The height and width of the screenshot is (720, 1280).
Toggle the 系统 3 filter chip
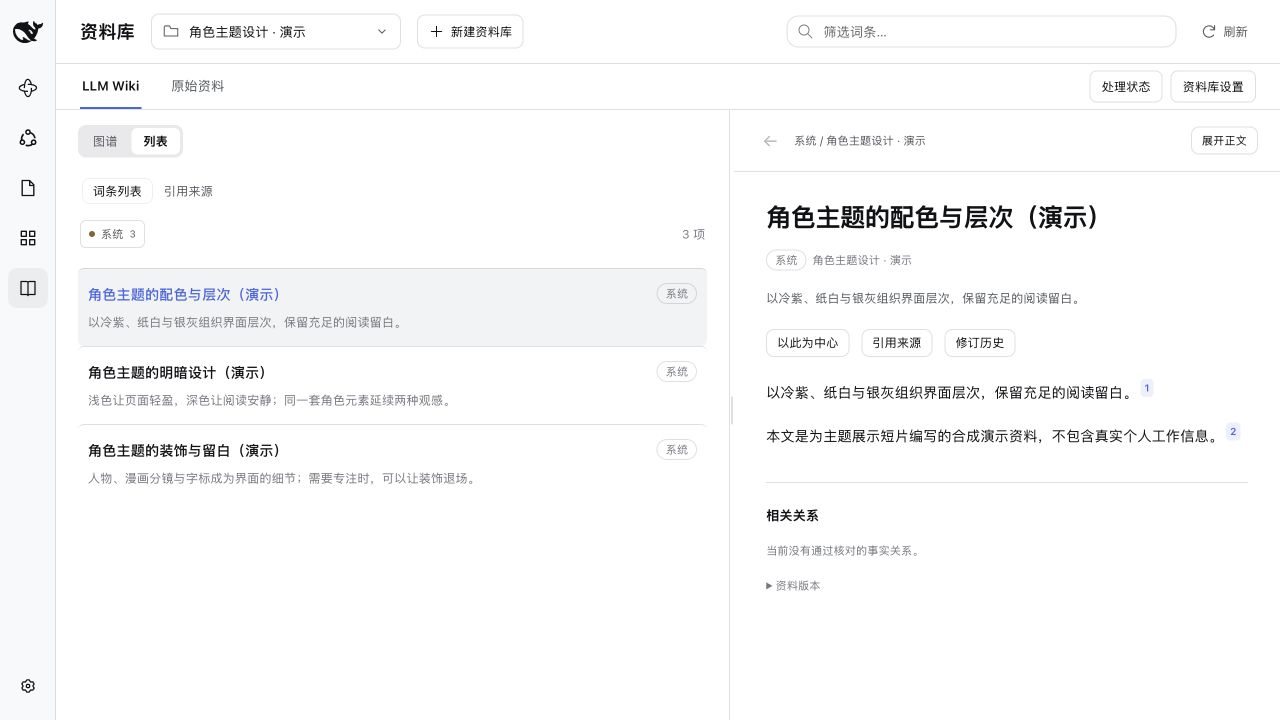(x=112, y=234)
